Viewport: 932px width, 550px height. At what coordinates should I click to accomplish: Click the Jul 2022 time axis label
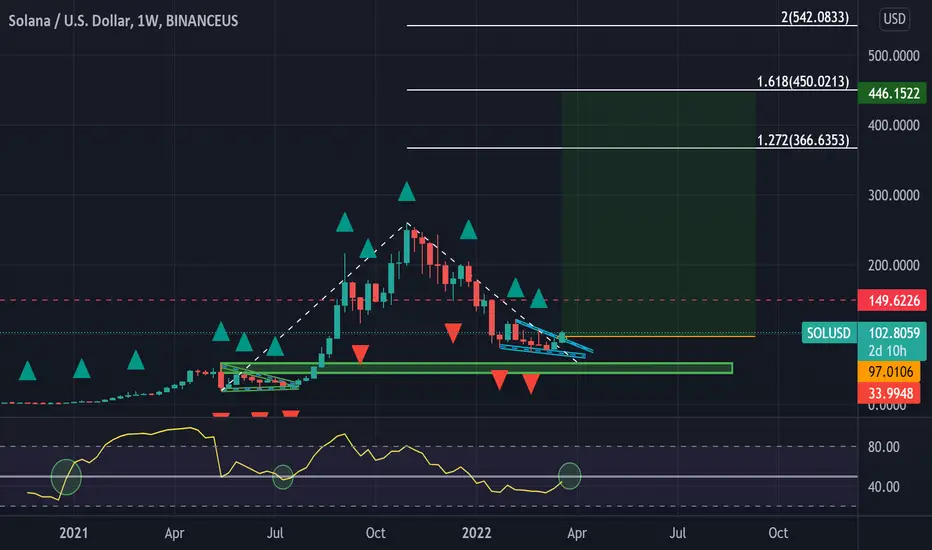[x=678, y=533]
